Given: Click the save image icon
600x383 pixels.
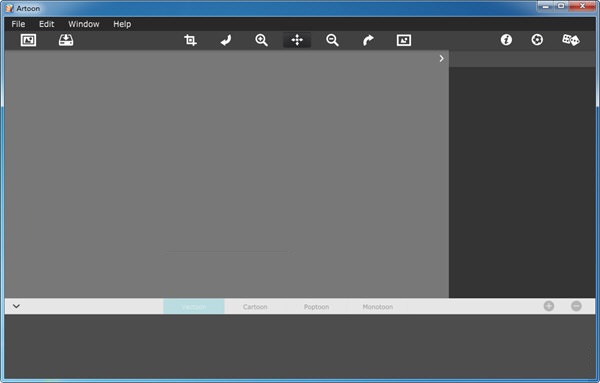Looking at the screenshot, I should (x=66, y=40).
